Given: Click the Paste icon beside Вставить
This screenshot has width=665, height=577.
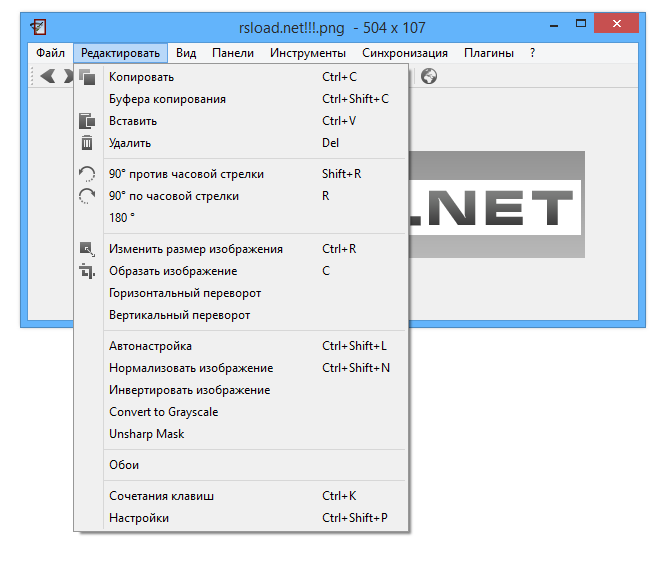Looking at the screenshot, I should 87,121.
